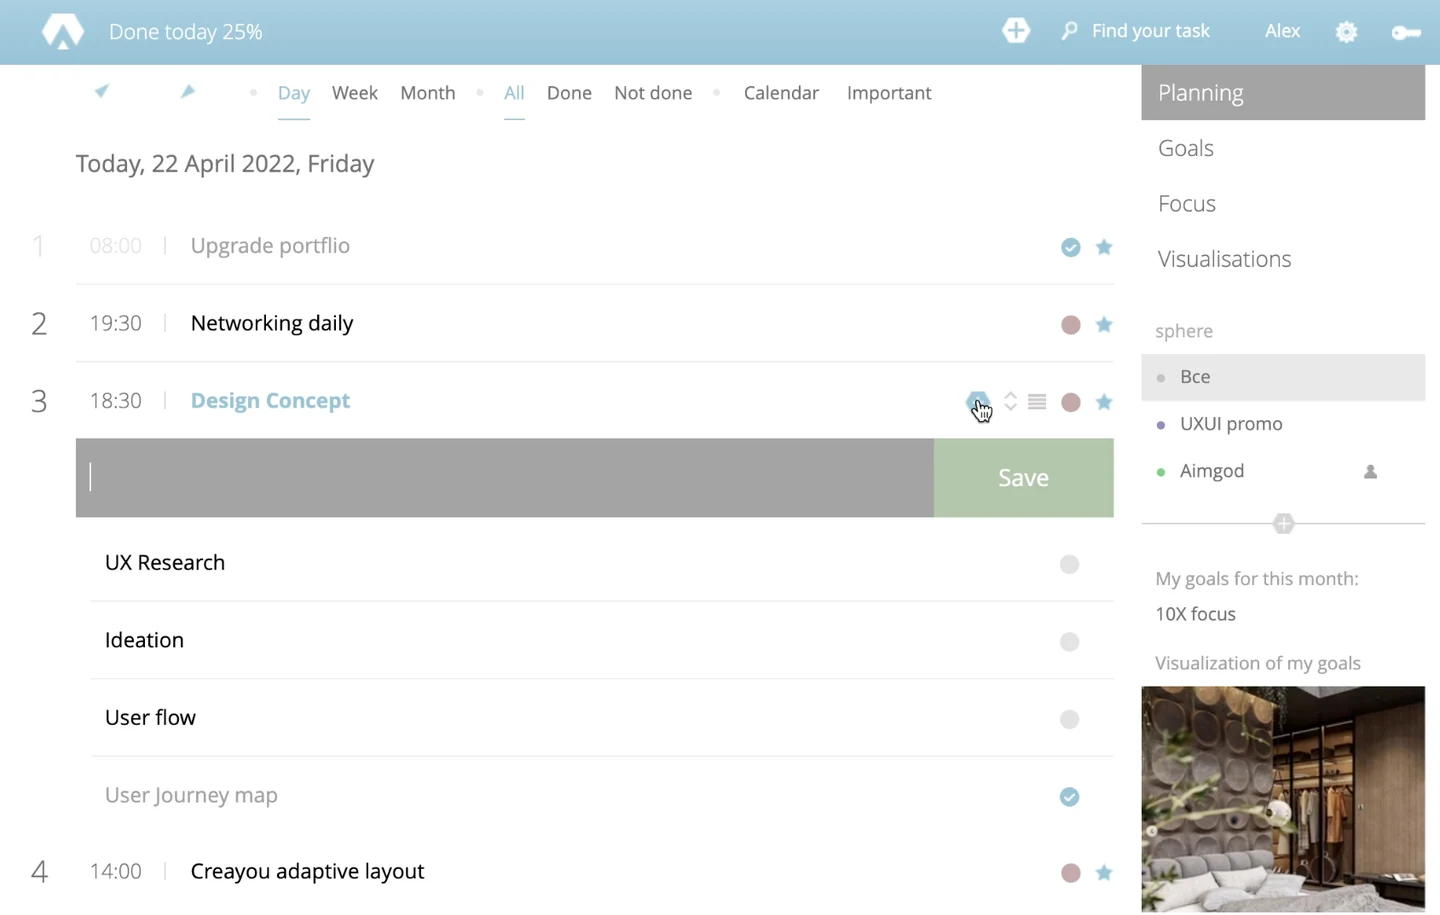The width and height of the screenshot is (1440, 915).
Task: Add a new task with plus icon
Action: (1016, 31)
